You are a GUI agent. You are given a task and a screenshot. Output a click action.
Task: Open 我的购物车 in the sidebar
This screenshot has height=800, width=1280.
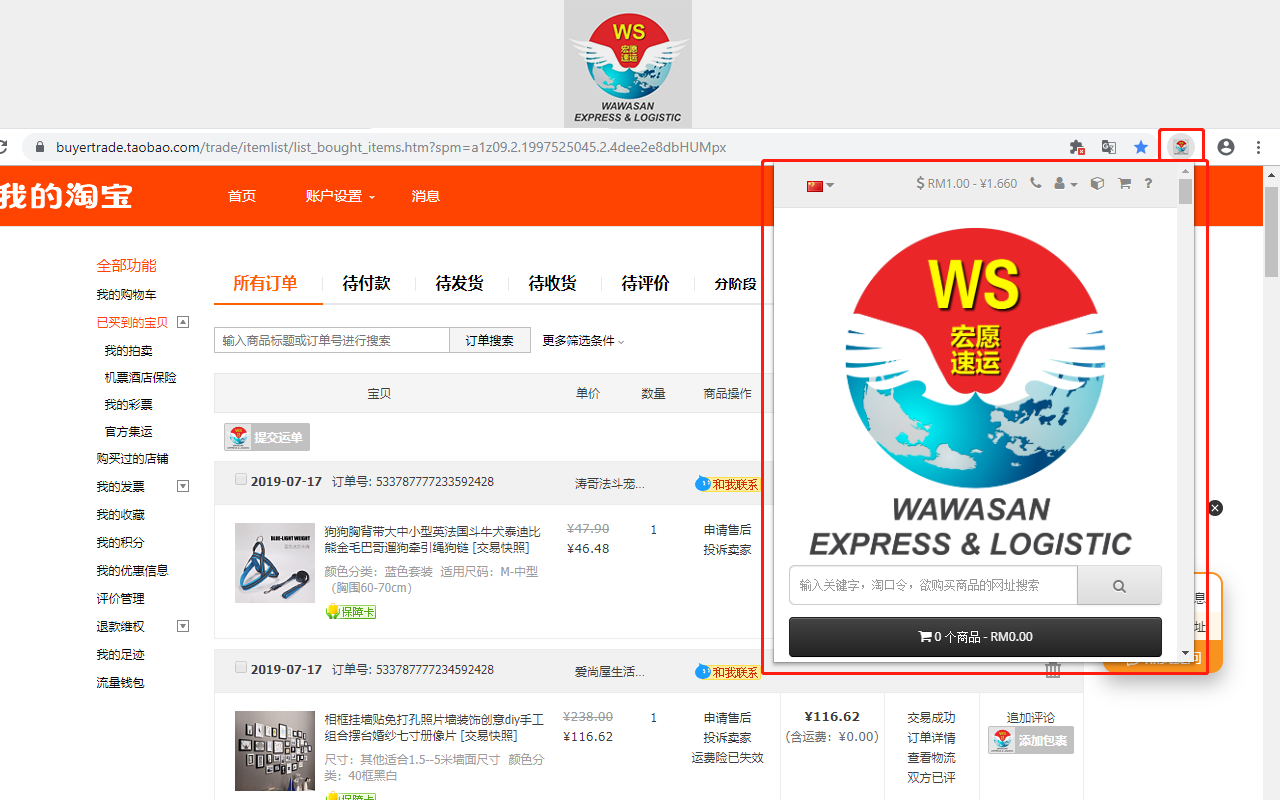[x=126, y=295]
